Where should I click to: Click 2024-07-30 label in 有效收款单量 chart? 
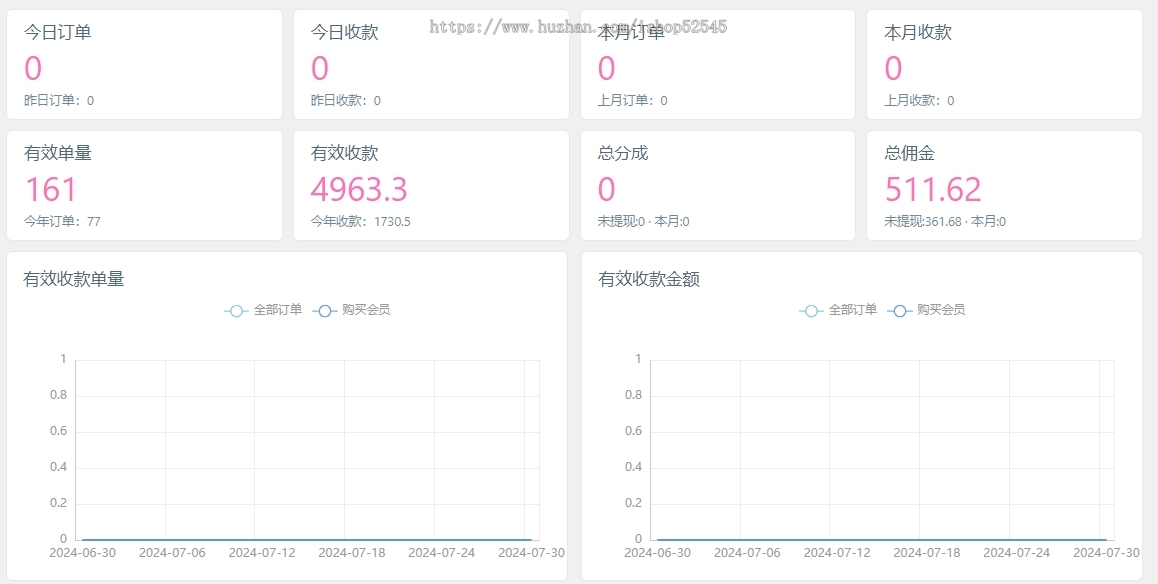(532, 552)
